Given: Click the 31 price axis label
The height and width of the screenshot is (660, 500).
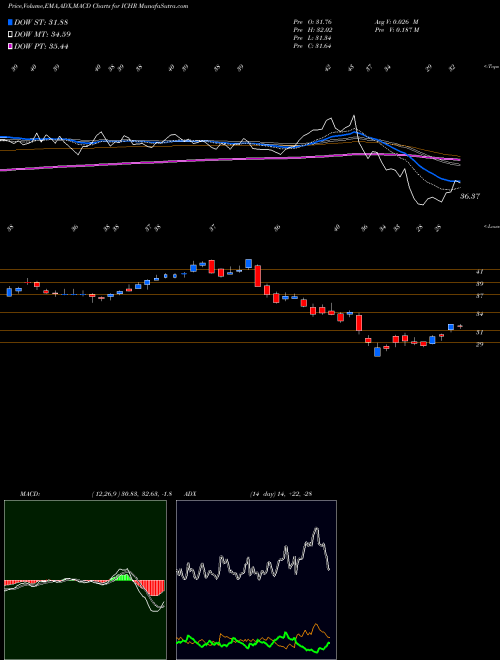Looking at the screenshot, I should click(x=479, y=333).
